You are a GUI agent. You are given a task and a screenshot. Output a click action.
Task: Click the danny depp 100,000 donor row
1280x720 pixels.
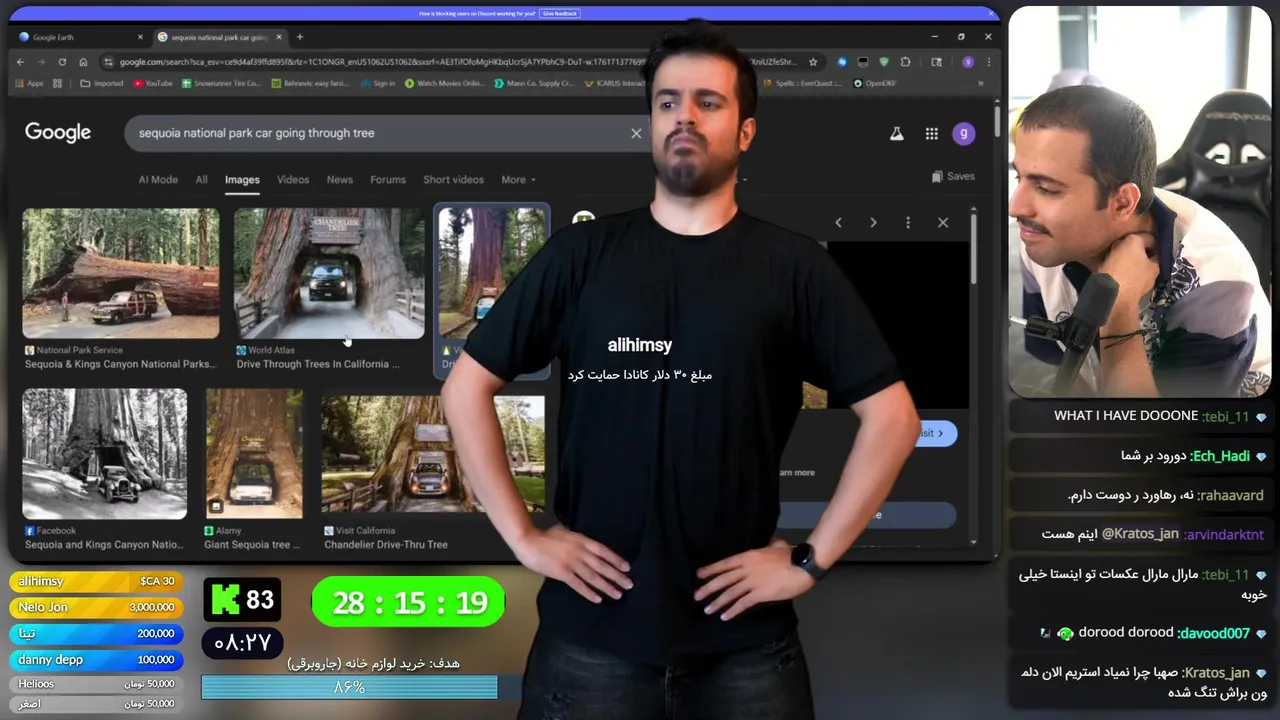pyautogui.click(x=97, y=660)
